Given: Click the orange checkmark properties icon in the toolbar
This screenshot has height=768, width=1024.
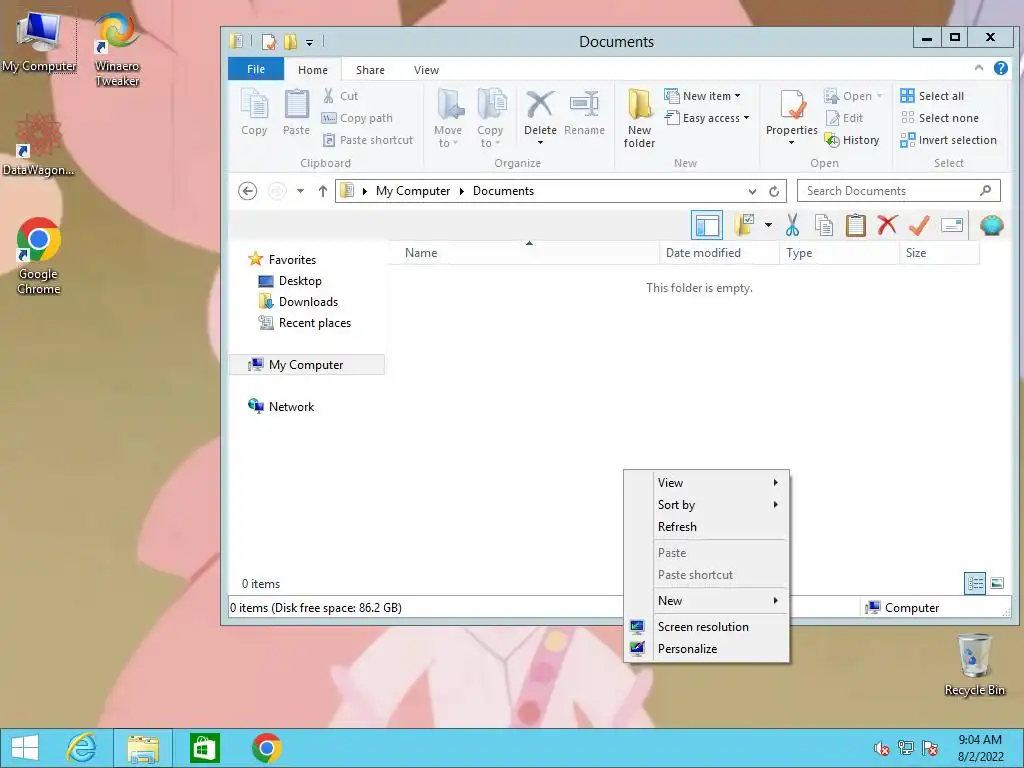Looking at the screenshot, I should pos(919,225).
